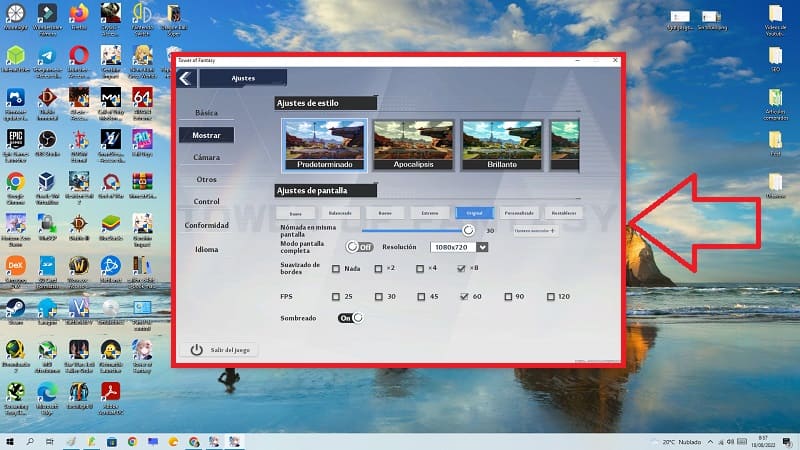The image size is (800, 450).
Task: Click the Restablecer button
Action: coord(564,213)
